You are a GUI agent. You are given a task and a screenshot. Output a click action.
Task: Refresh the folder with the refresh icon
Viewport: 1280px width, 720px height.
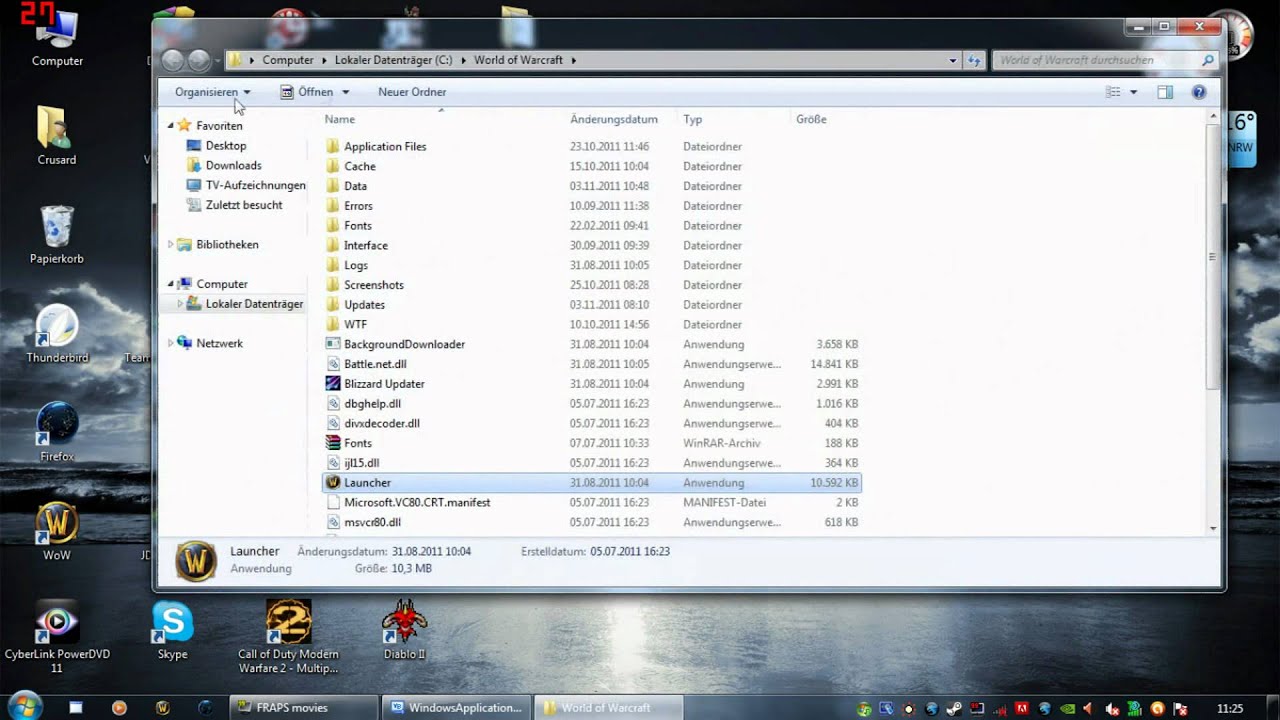pos(974,60)
